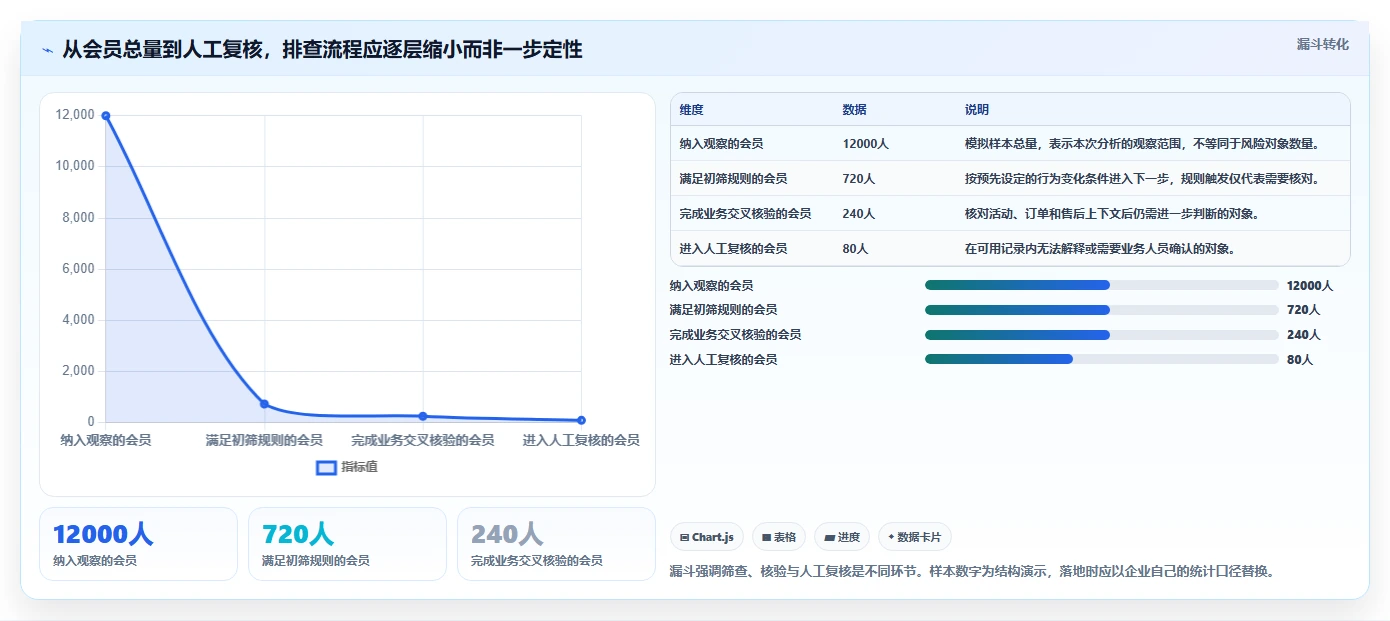1390x621 pixels.
Task: Click the 12000人 table cell
Action: [x=865, y=144]
